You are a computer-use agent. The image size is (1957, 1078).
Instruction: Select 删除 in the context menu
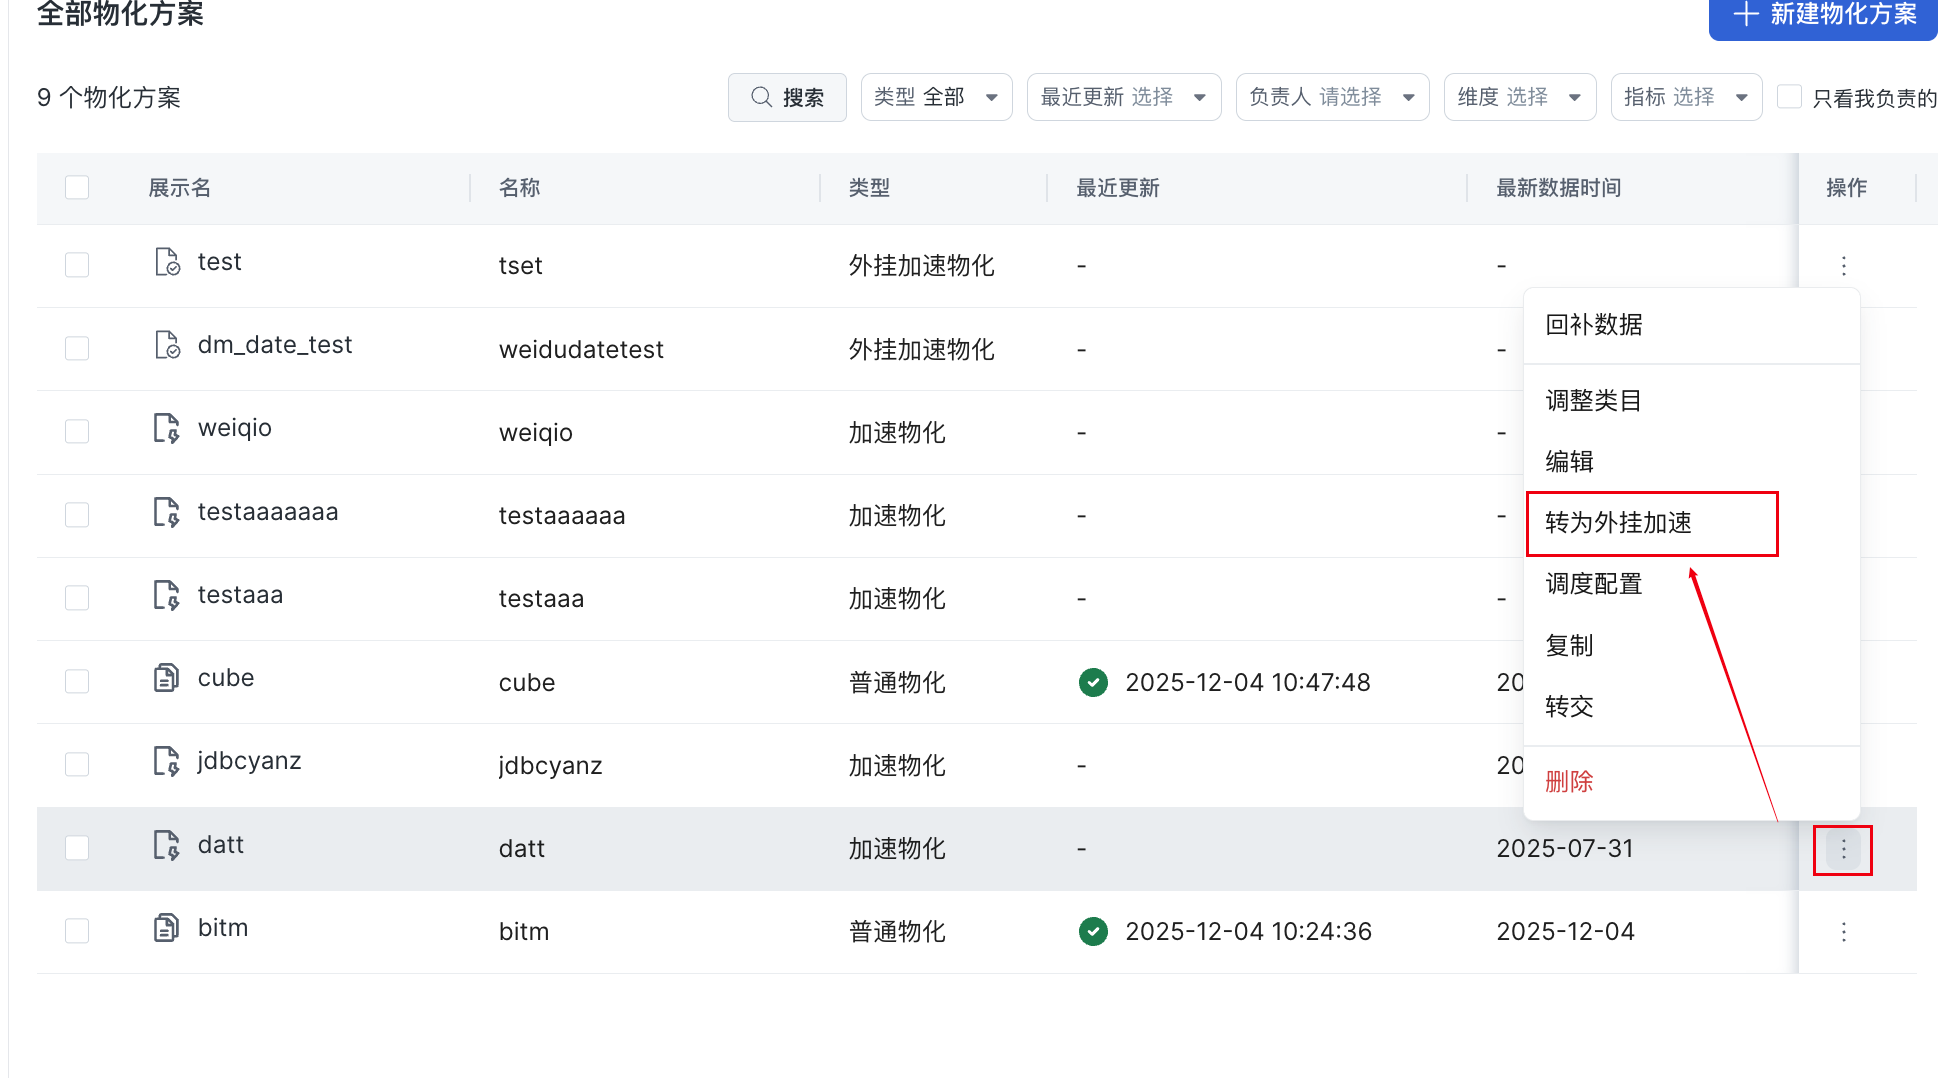[1569, 782]
